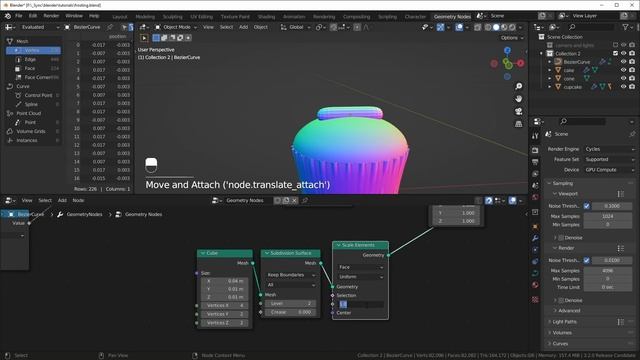The height and width of the screenshot is (360, 640).
Task: Open Feature Set Supported dropdown
Action: [609, 160]
